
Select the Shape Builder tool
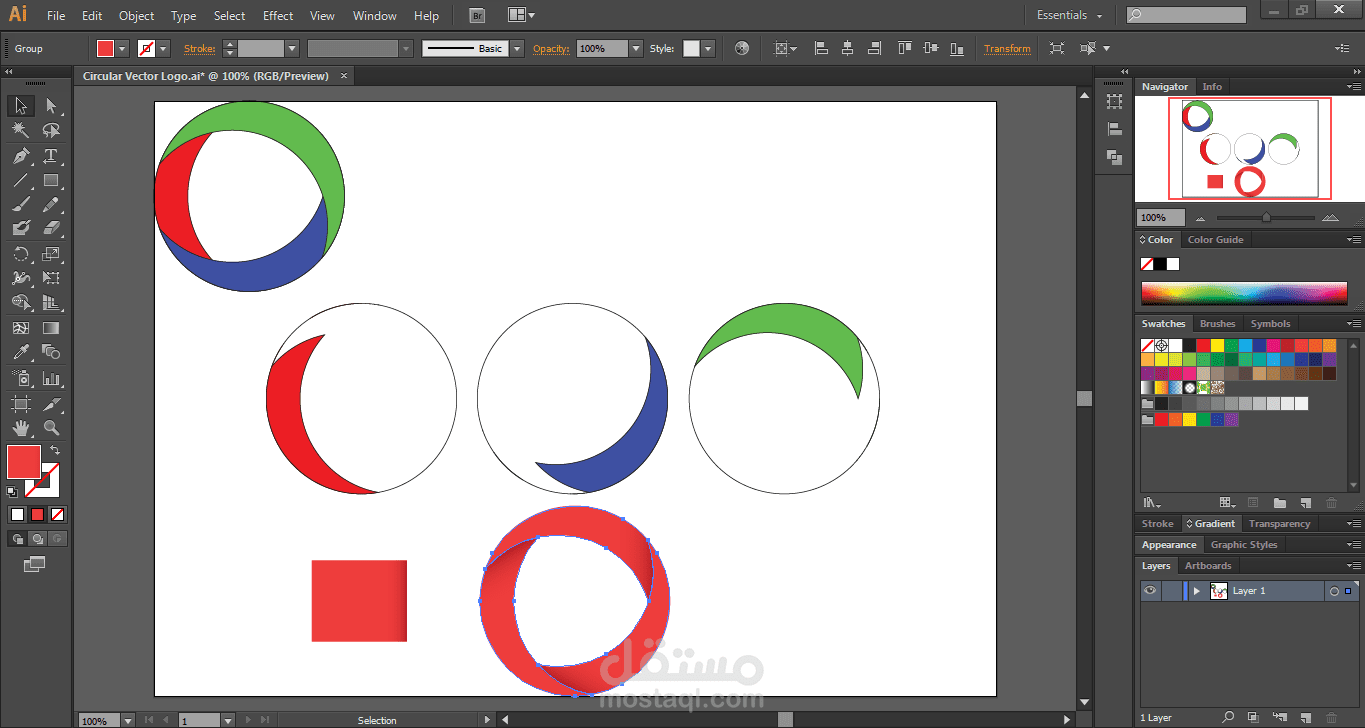[x=20, y=303]
